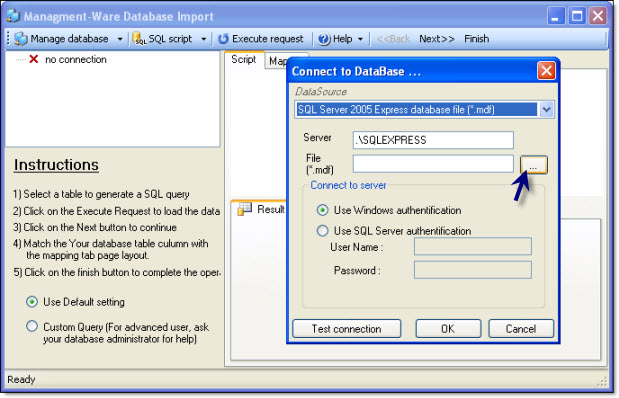This screenshot has height=398, width=619.
Task: Close the Database Import main window
Action: click(598, 16)
